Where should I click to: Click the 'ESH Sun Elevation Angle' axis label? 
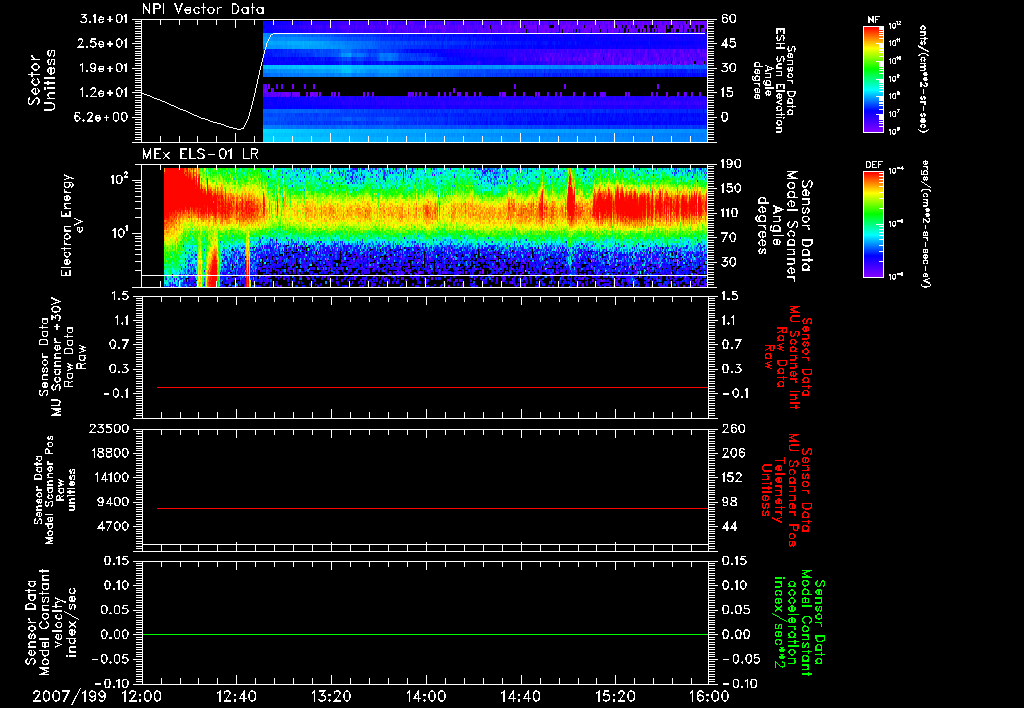(773, 80)
